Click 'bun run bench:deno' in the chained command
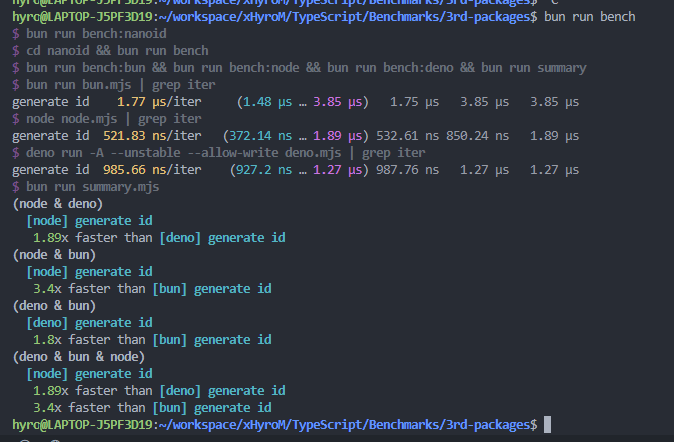This screenshot has width=674, height=442. (390, 68)
